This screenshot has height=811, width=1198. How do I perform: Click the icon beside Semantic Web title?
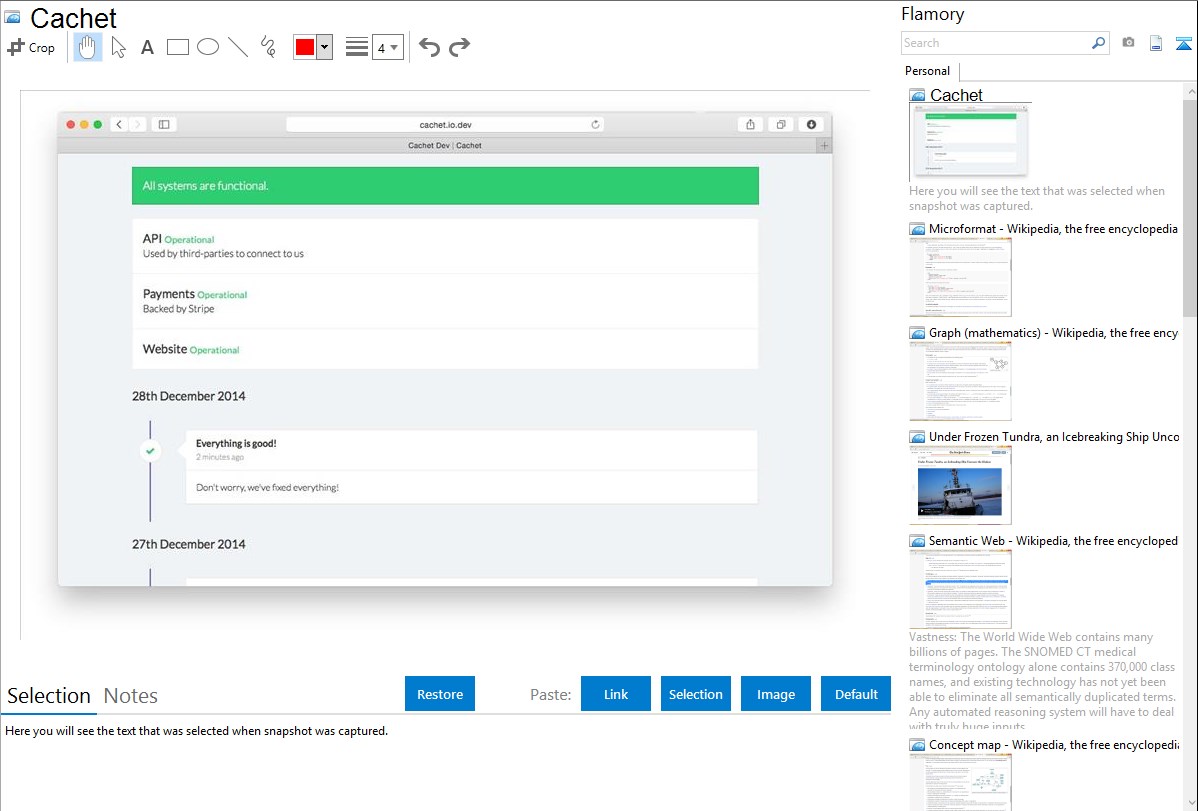pos(917,541)
